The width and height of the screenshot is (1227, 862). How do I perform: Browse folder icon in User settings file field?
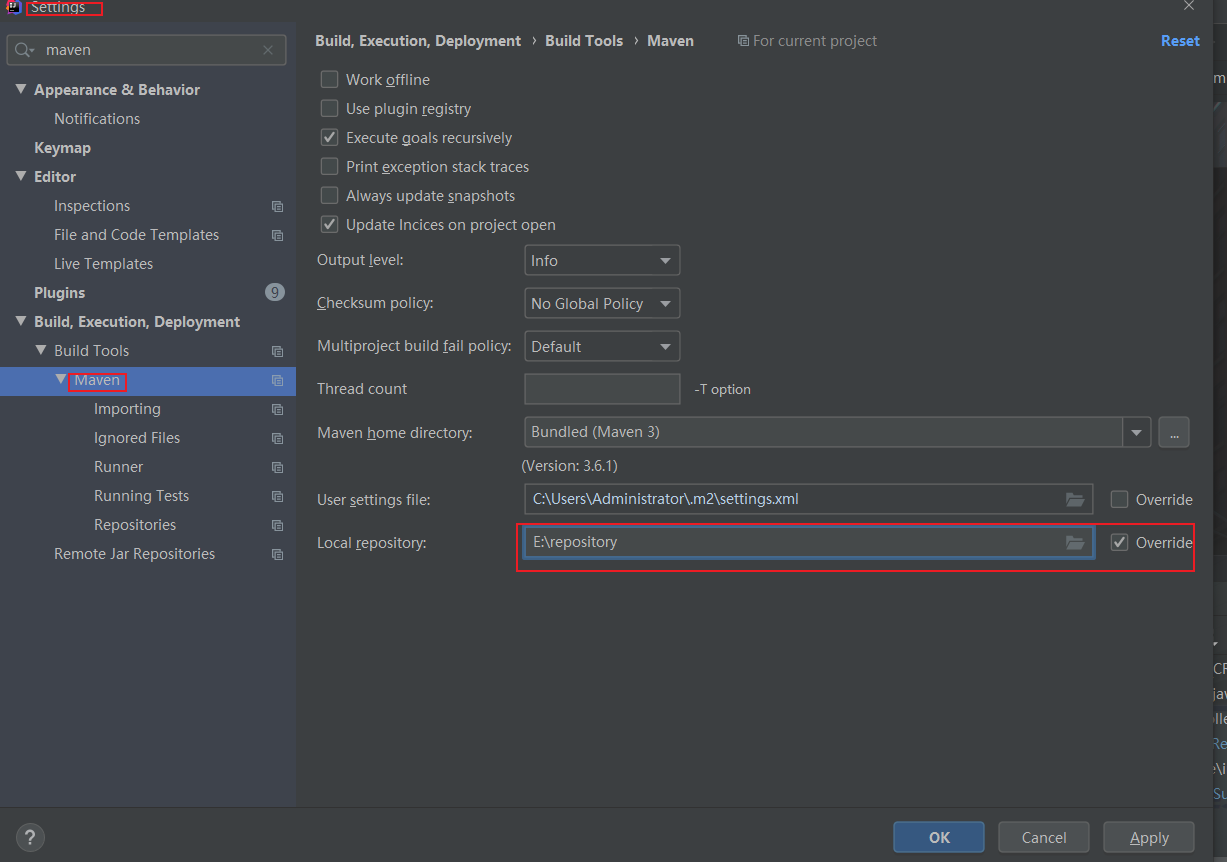(x=1075, y=499)
